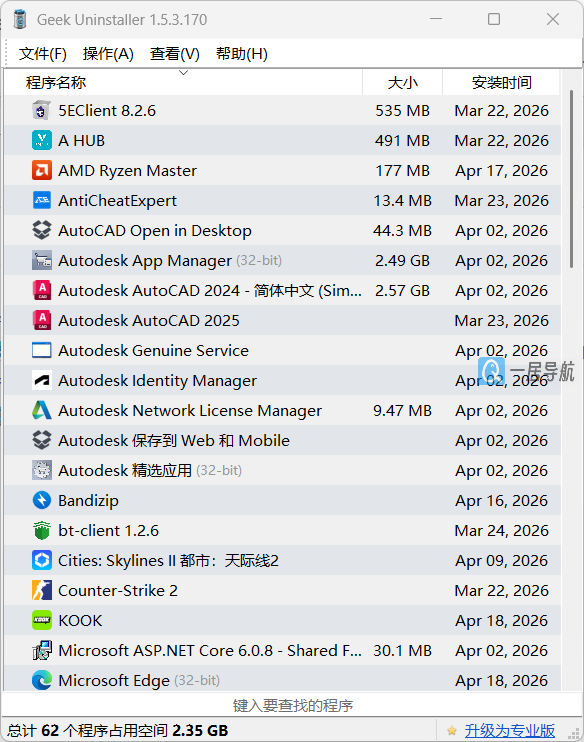This screenshot has width=584, height=742.
Task: Click the Mar 24, 2026 install date
Action: (x=501, y=530)
